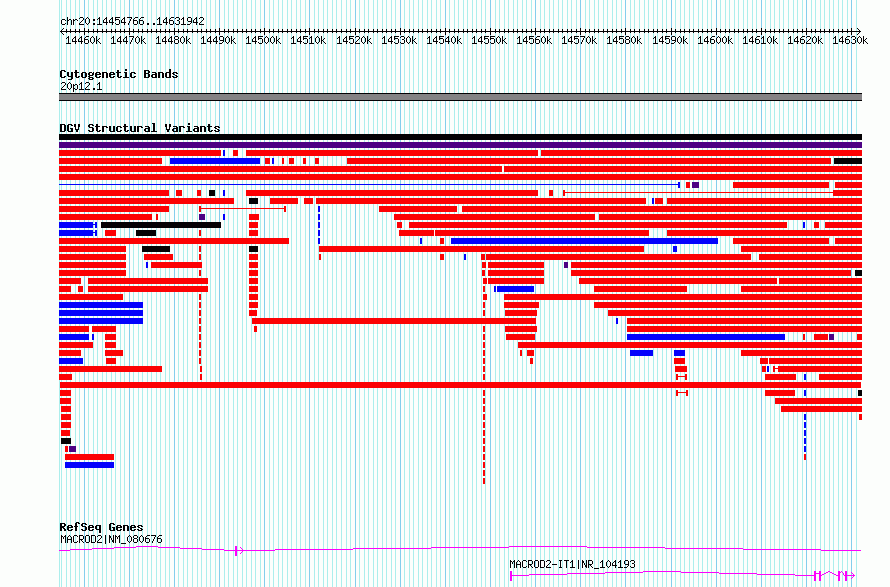890x587 pixels.
Task: Click the 14510k ruler label
Action: tap(308, 40)
